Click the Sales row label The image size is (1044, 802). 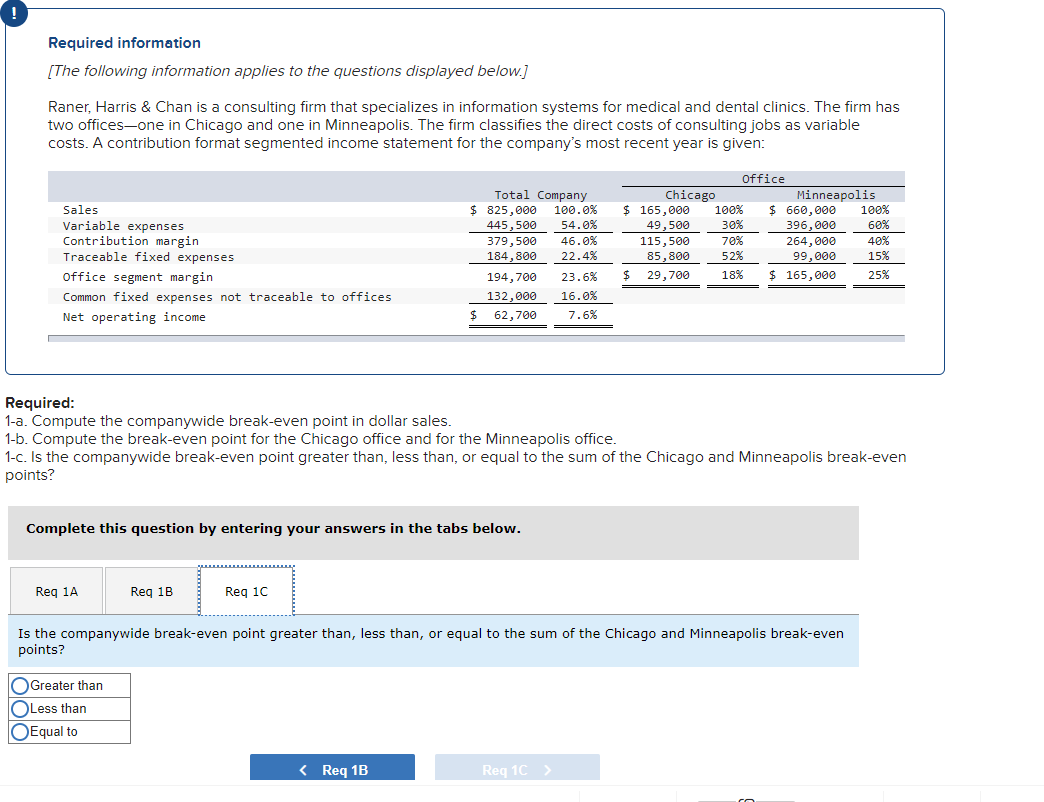pyautogui.click(x=81, y=210)
